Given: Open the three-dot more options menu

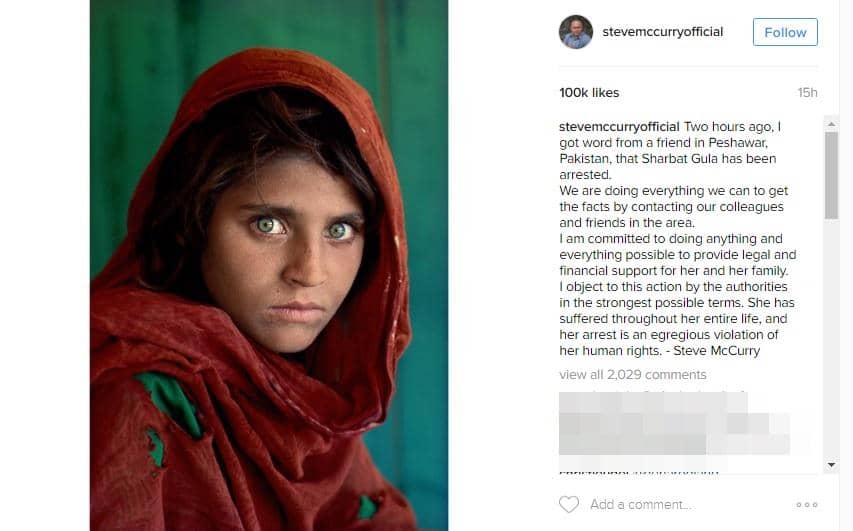Looking at the screenshot, I should (x=806, y=505).
